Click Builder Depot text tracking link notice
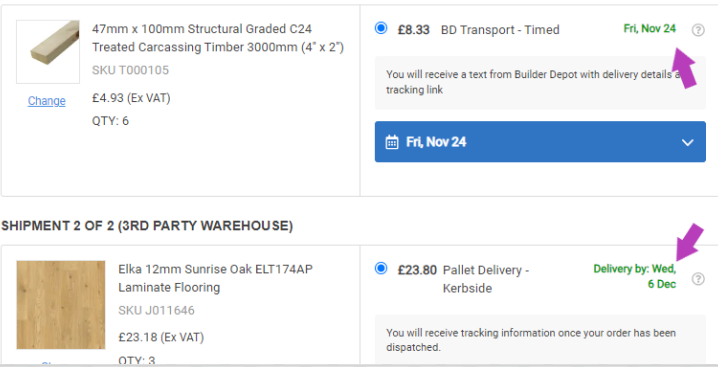Image resolution: width=718 pixels, height=368 pixels. 540,82
